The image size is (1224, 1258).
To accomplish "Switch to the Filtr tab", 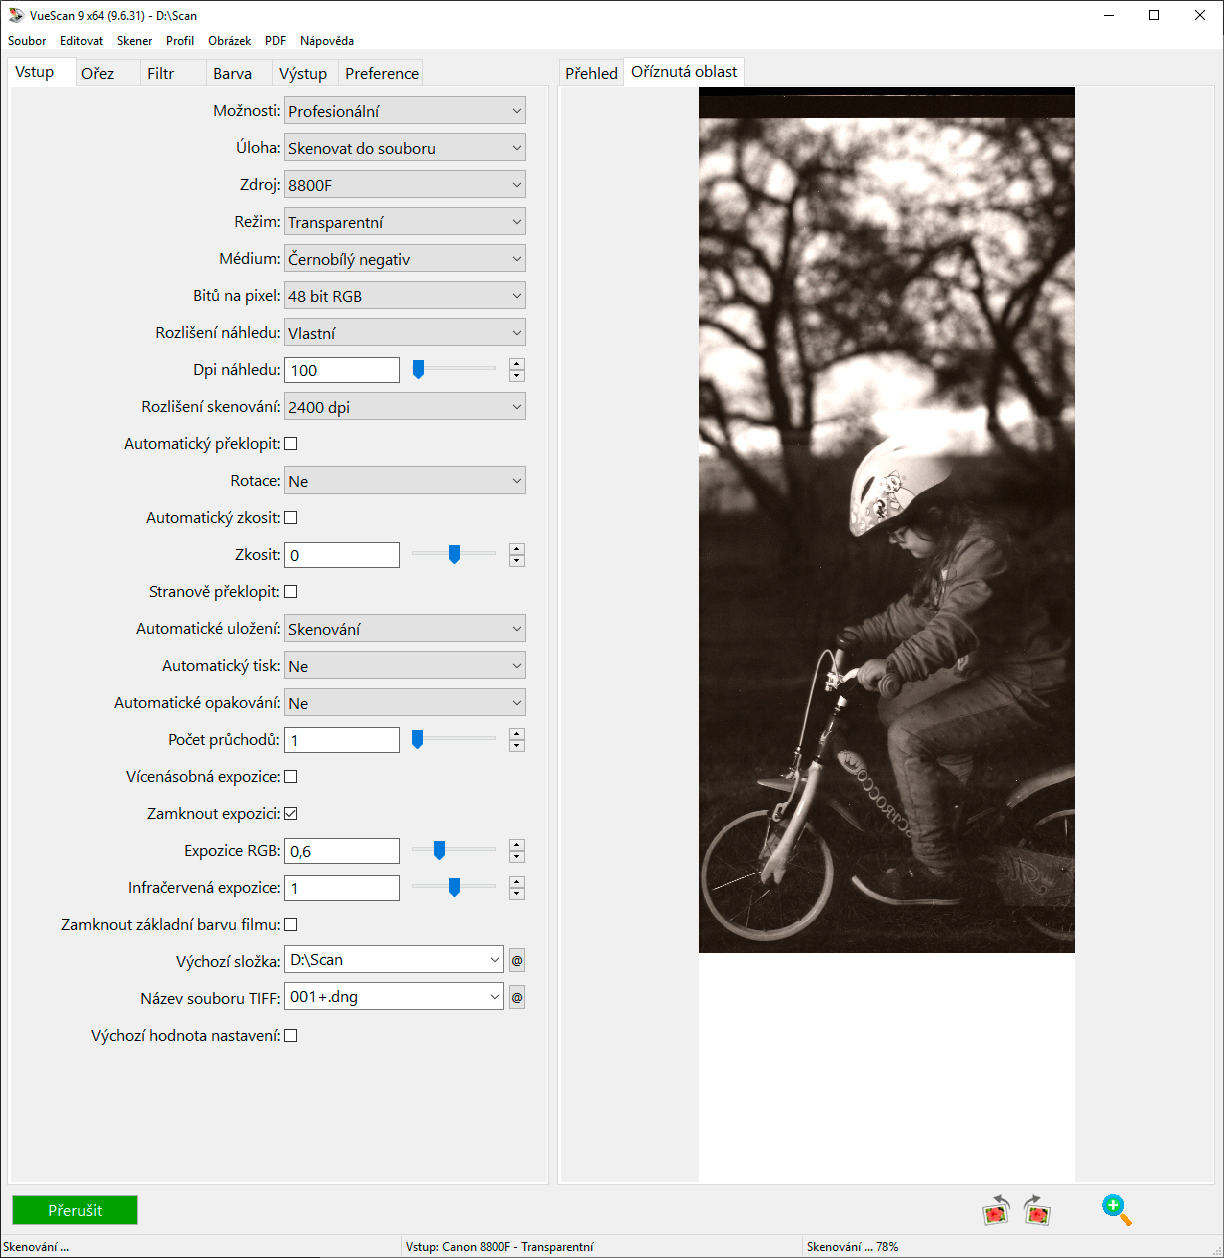I will (160, 73).
